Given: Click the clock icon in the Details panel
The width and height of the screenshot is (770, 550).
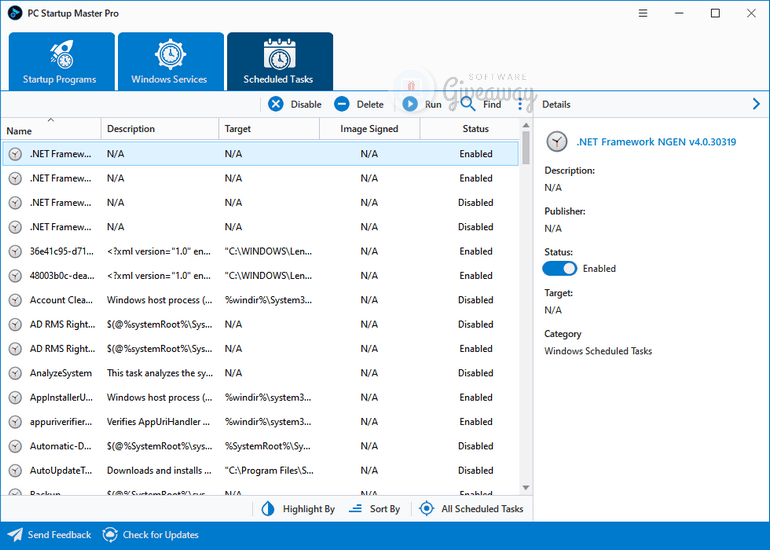Looking at the screenshot, I should point(556,141).
